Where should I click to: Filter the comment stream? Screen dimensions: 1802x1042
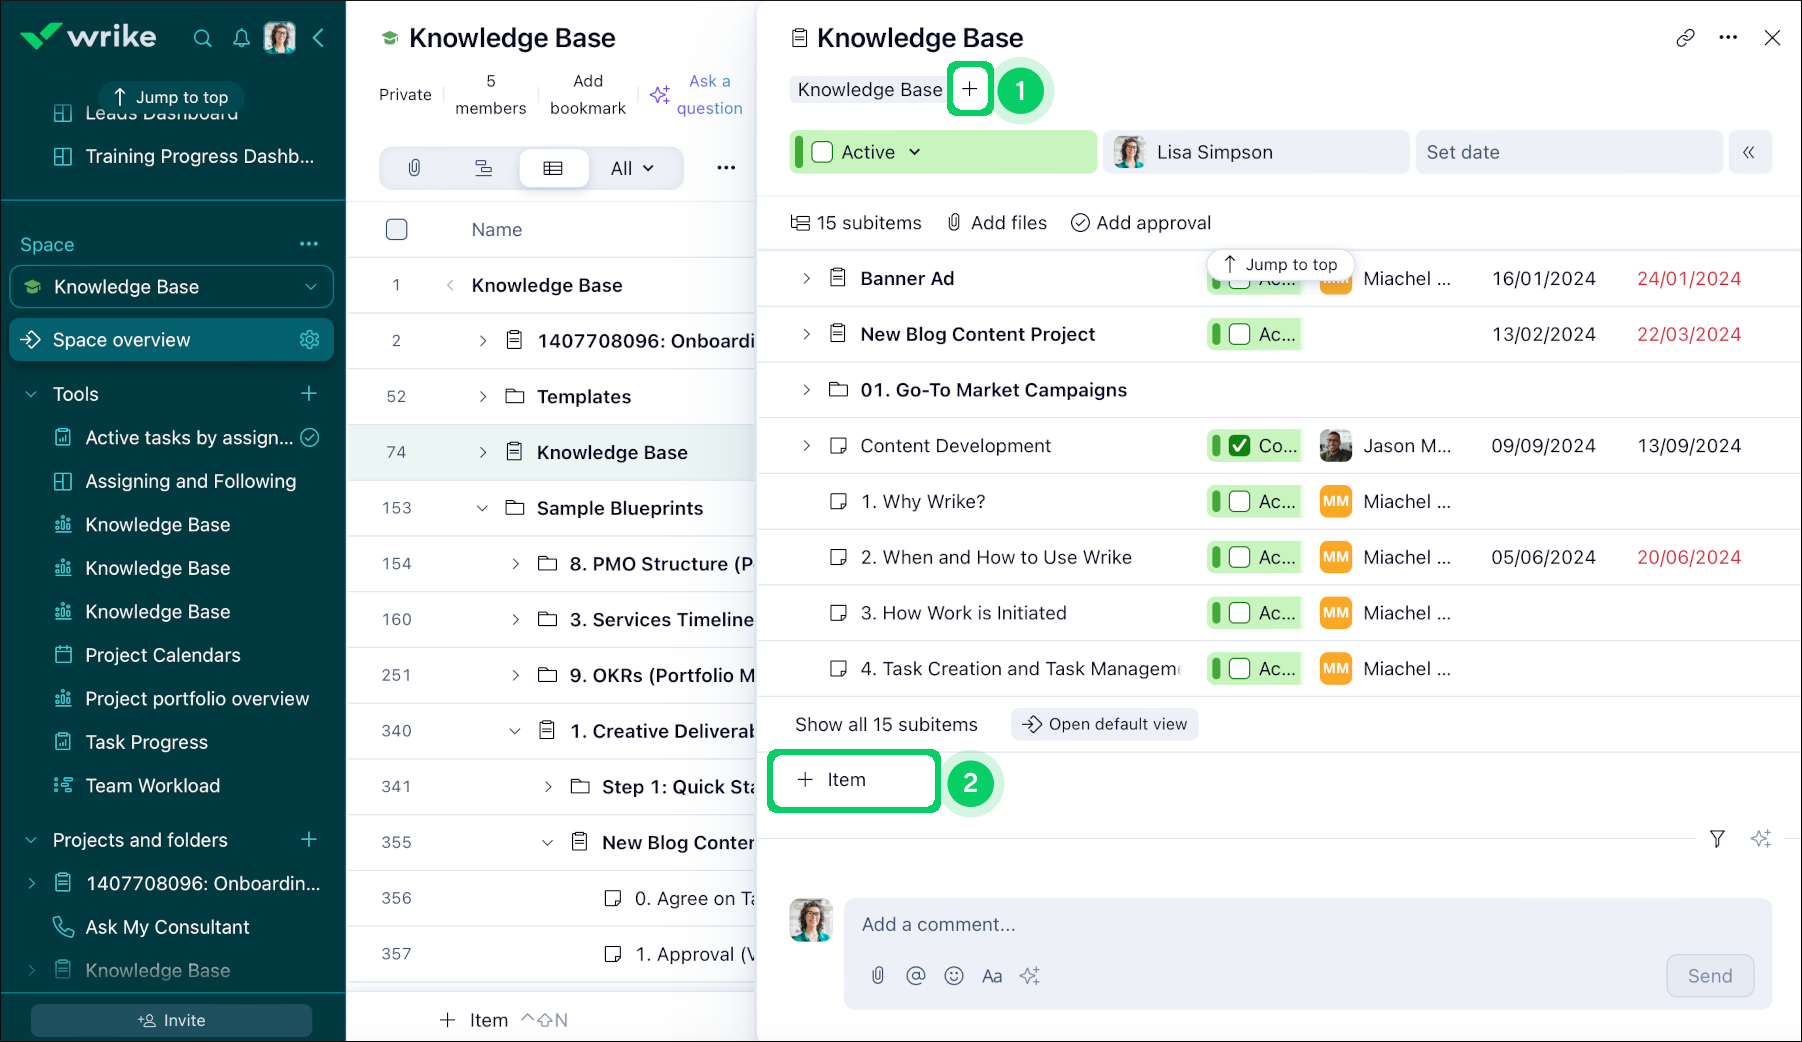(1717, 839)
